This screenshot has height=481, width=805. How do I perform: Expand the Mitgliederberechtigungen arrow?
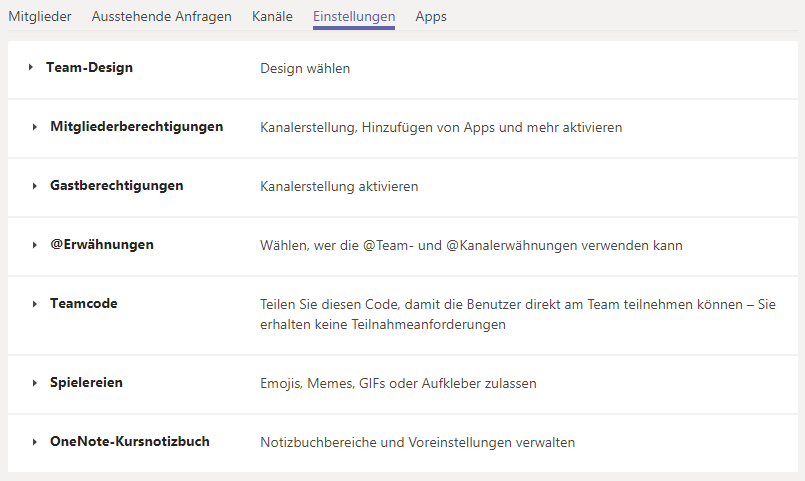[34, 127]
